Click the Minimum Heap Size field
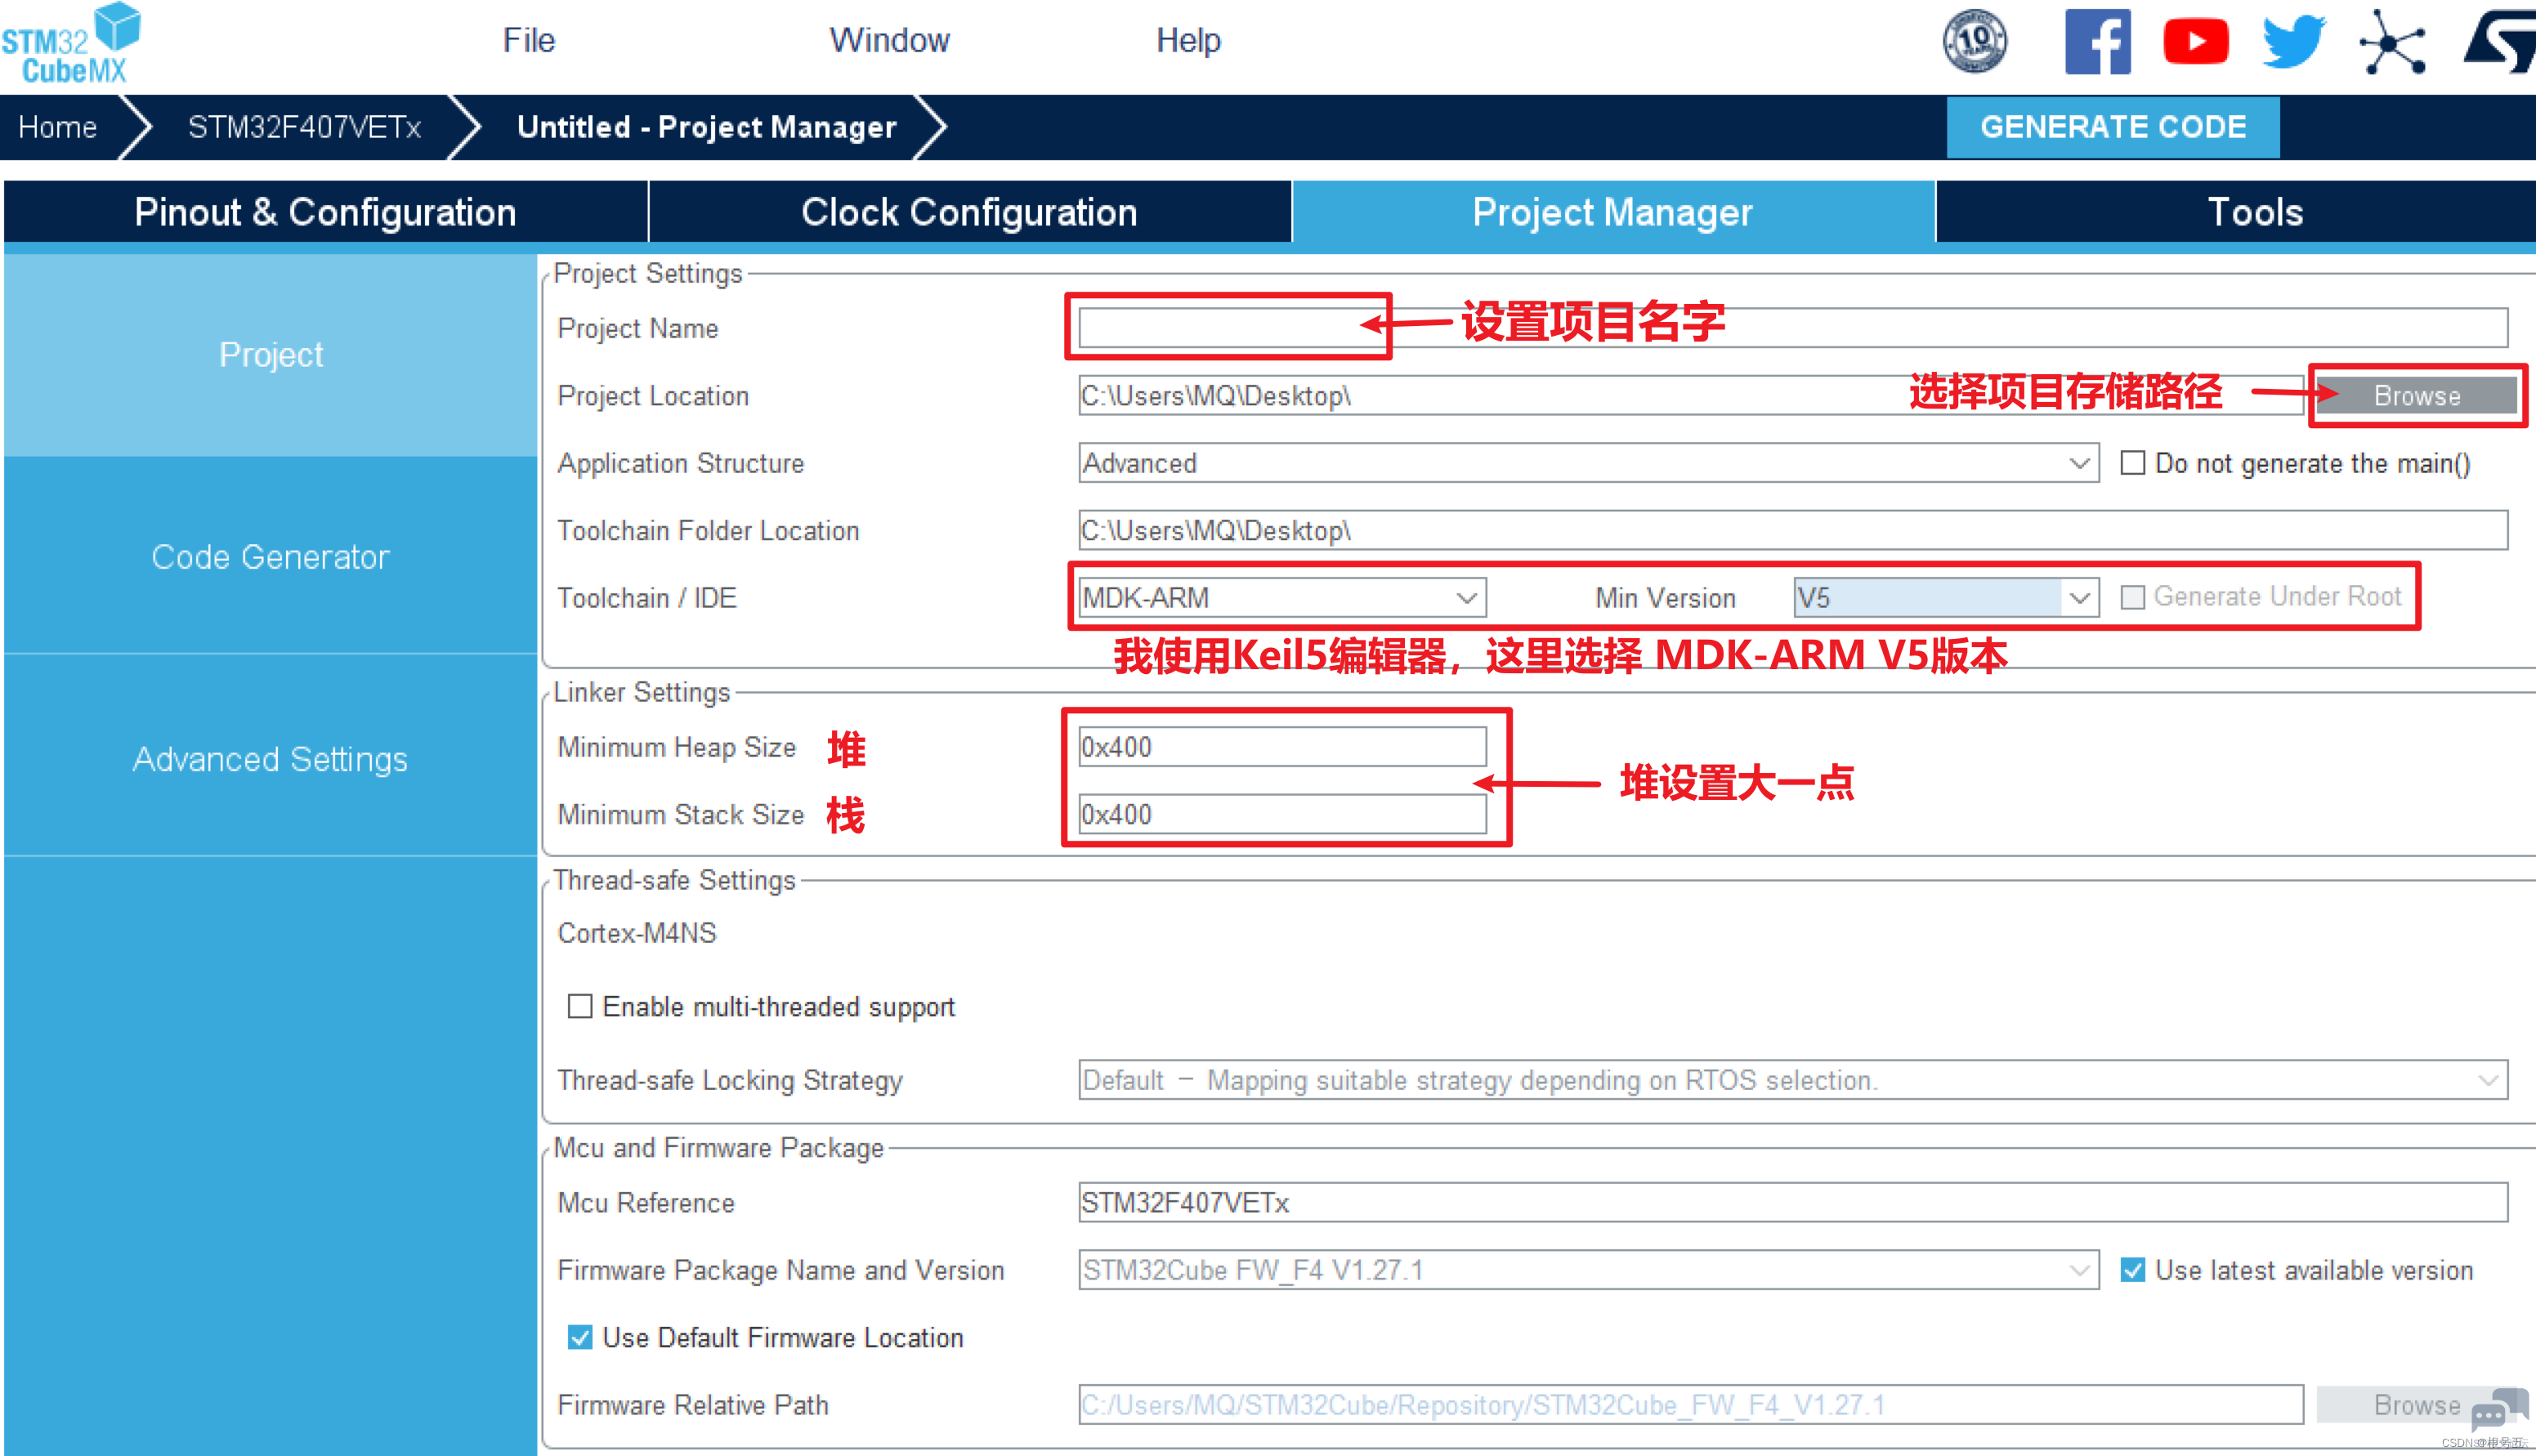Image resolution: width=2536 pixels, height=1456 pixels. (x=1282, y=747)
